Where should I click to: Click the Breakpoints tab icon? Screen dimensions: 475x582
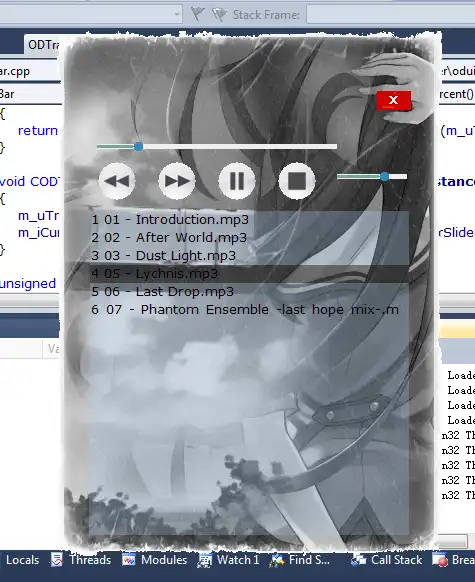click(x=440, y=560)
